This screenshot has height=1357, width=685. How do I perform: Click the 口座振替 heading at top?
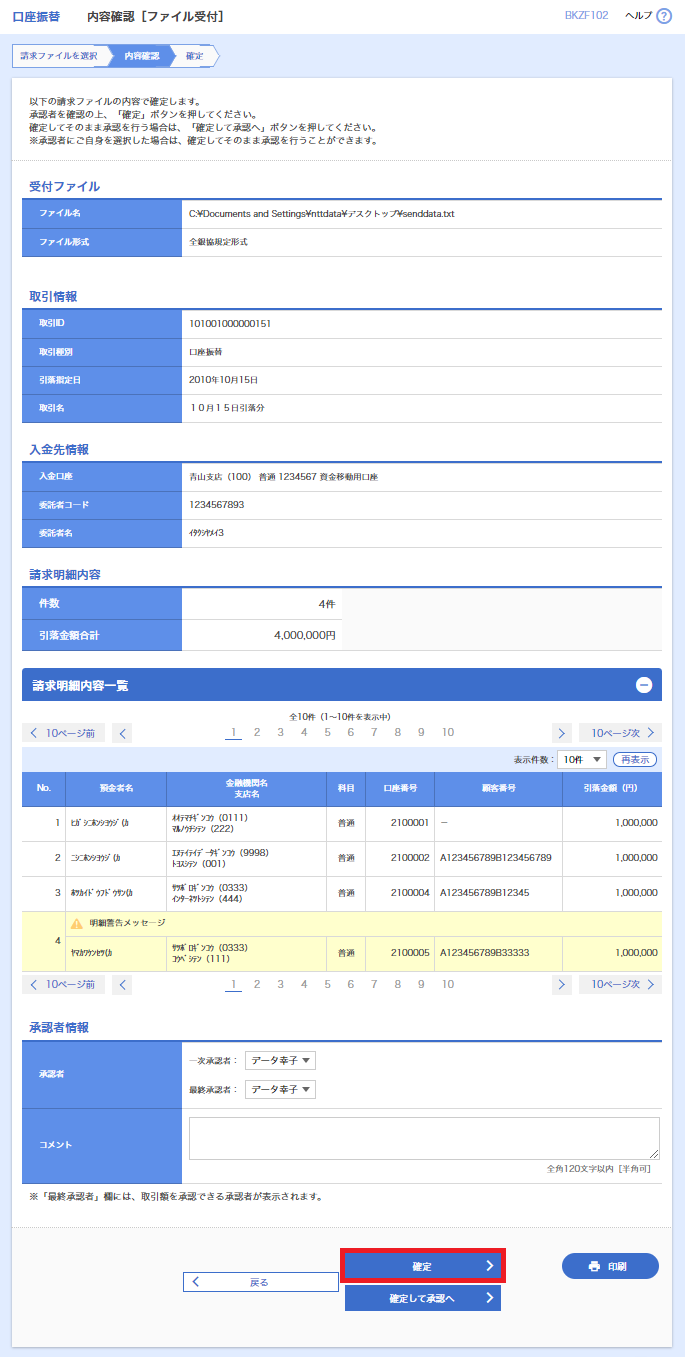pyautogui.click(x=35, y=16)
